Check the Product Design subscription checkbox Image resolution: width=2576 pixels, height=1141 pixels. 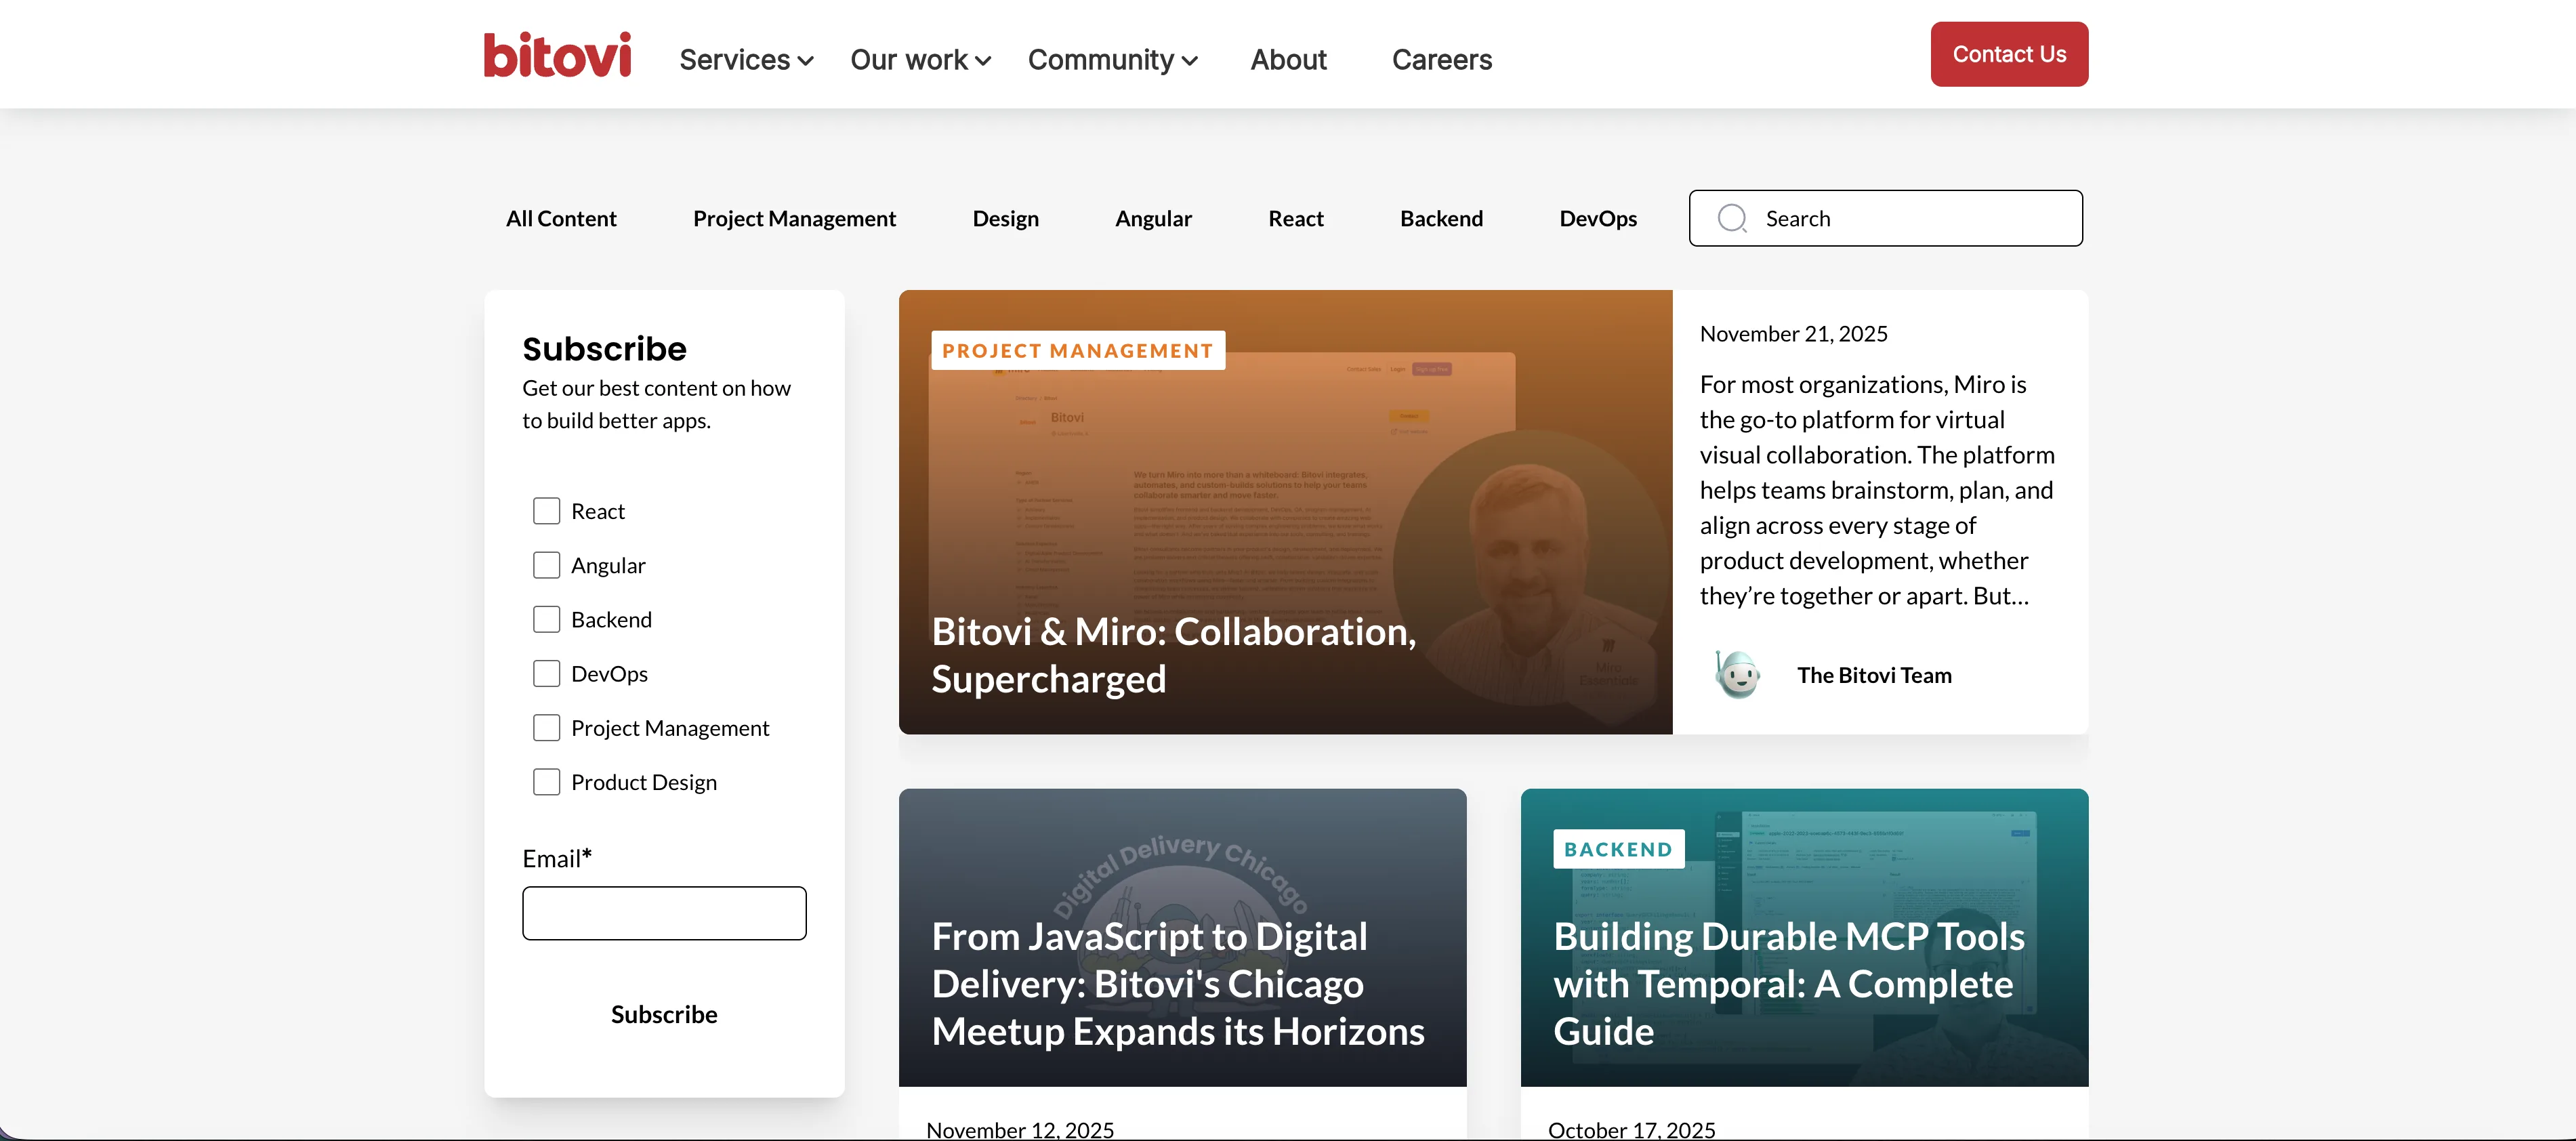[x=546, y=781]
